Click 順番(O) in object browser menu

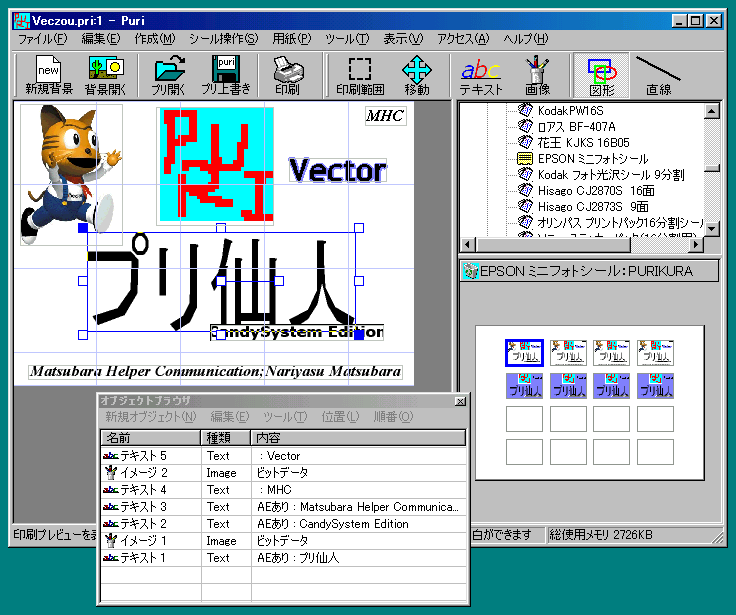[393, 416]
